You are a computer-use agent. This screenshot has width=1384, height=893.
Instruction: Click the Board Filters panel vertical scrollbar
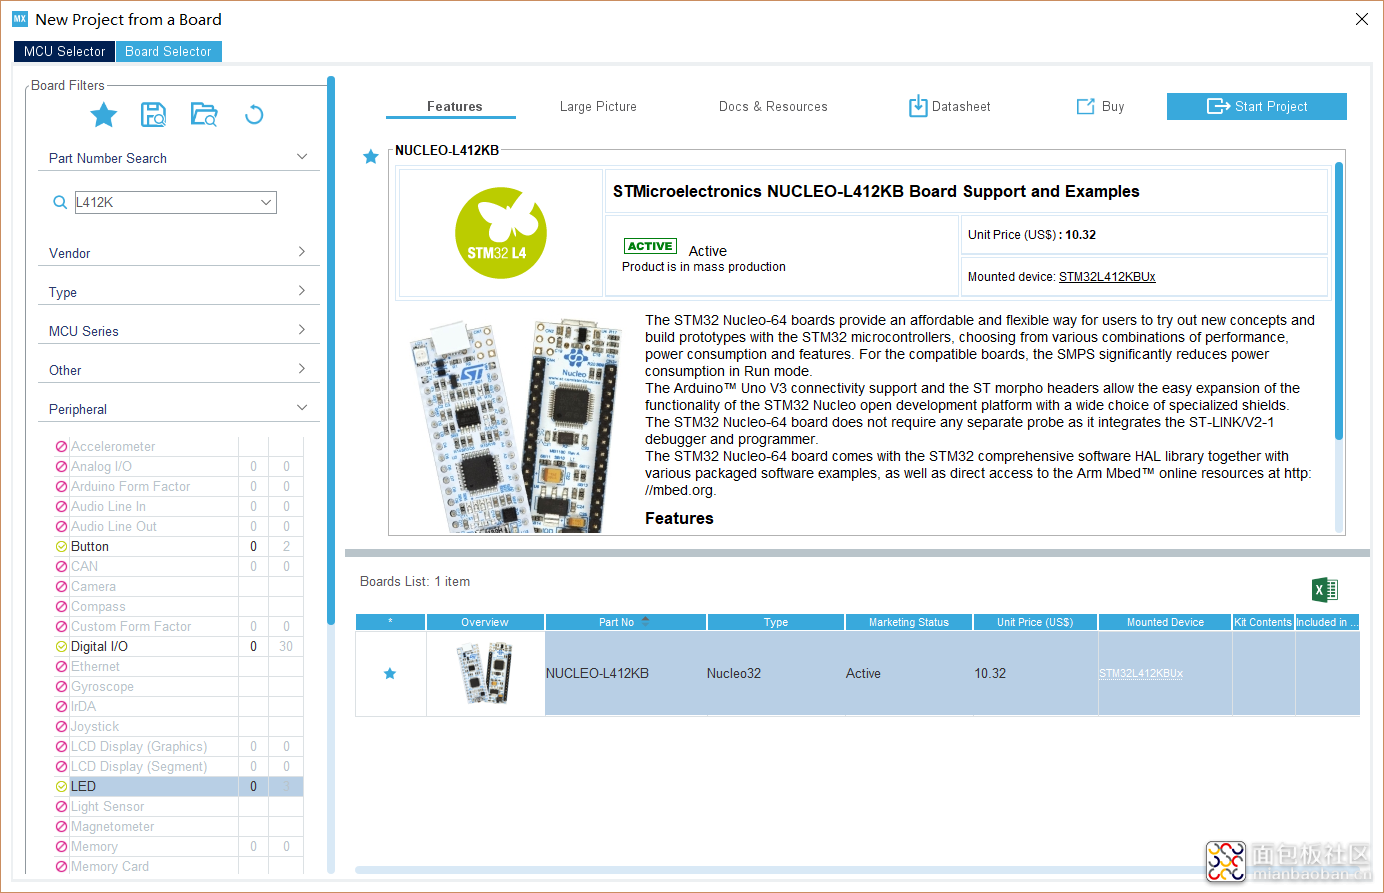(x=331, y=350)
